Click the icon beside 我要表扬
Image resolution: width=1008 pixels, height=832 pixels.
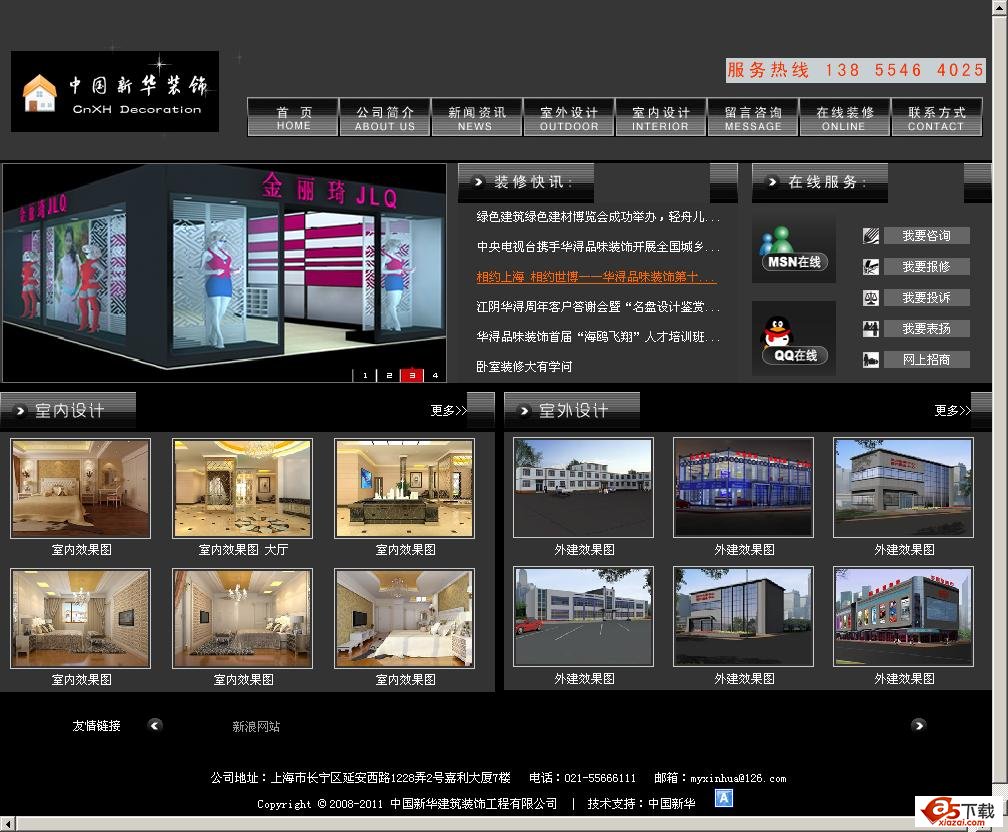click(x=871, y=329)
